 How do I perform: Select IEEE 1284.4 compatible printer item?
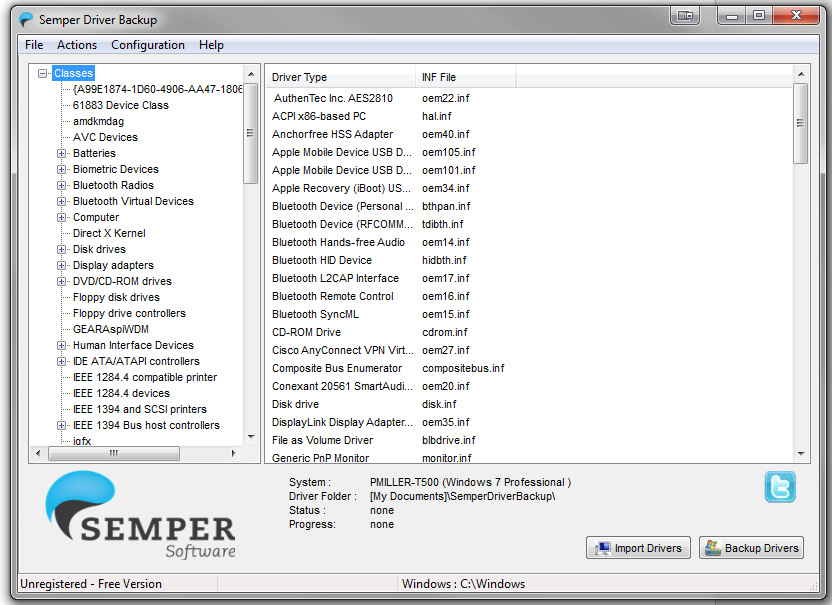click(x=145, y=377)
